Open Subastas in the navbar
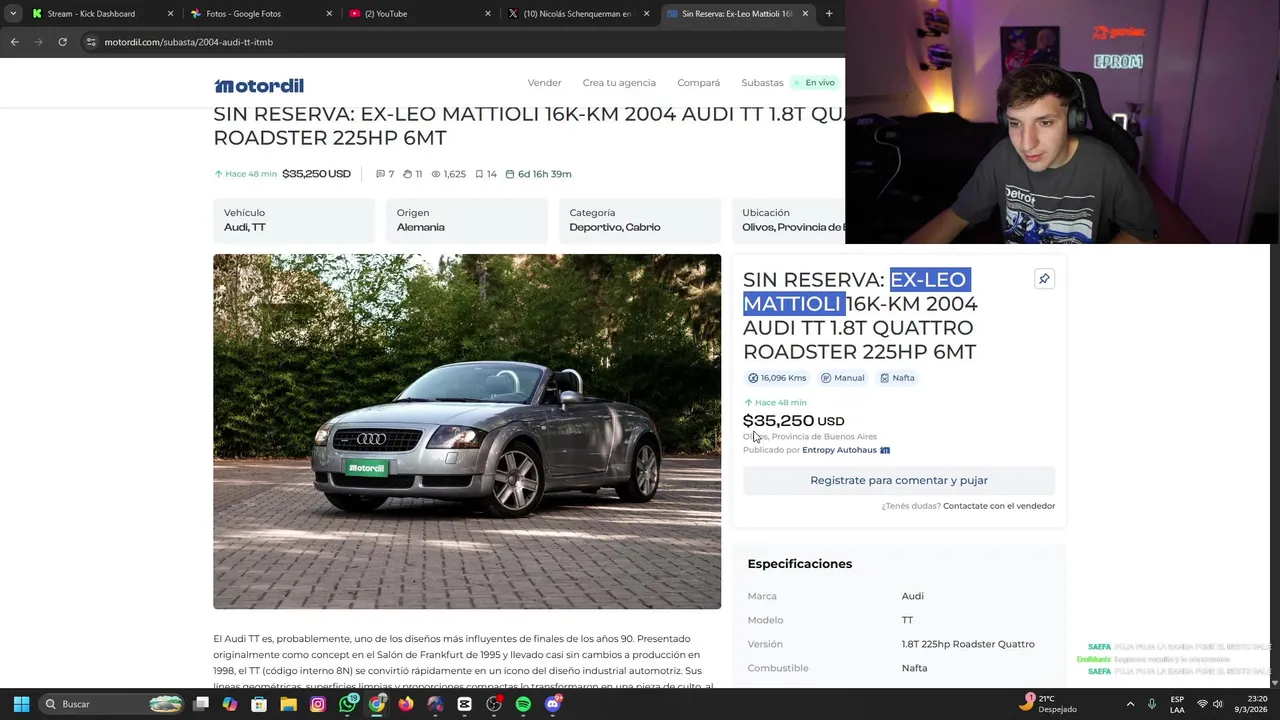 pyautogui.click(x=762, y=83)
